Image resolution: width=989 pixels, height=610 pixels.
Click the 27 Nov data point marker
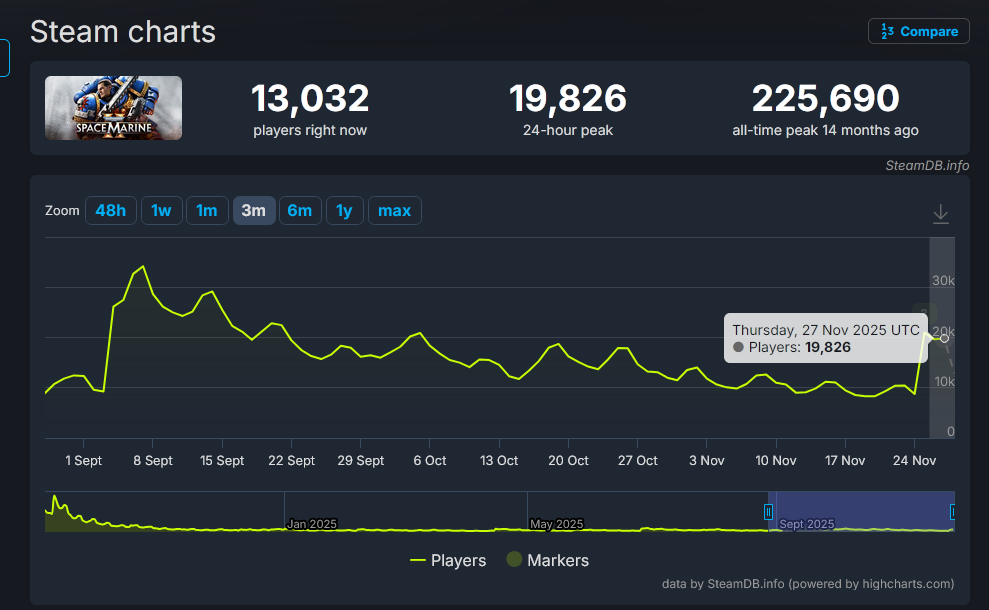pos(945,339)
